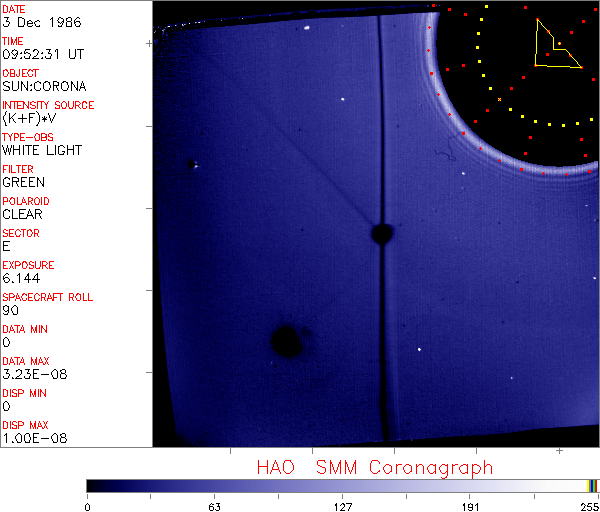Viewport: 600px width, 512px height.
Task: Click the SECTOR label
Action: coord(21,233)
